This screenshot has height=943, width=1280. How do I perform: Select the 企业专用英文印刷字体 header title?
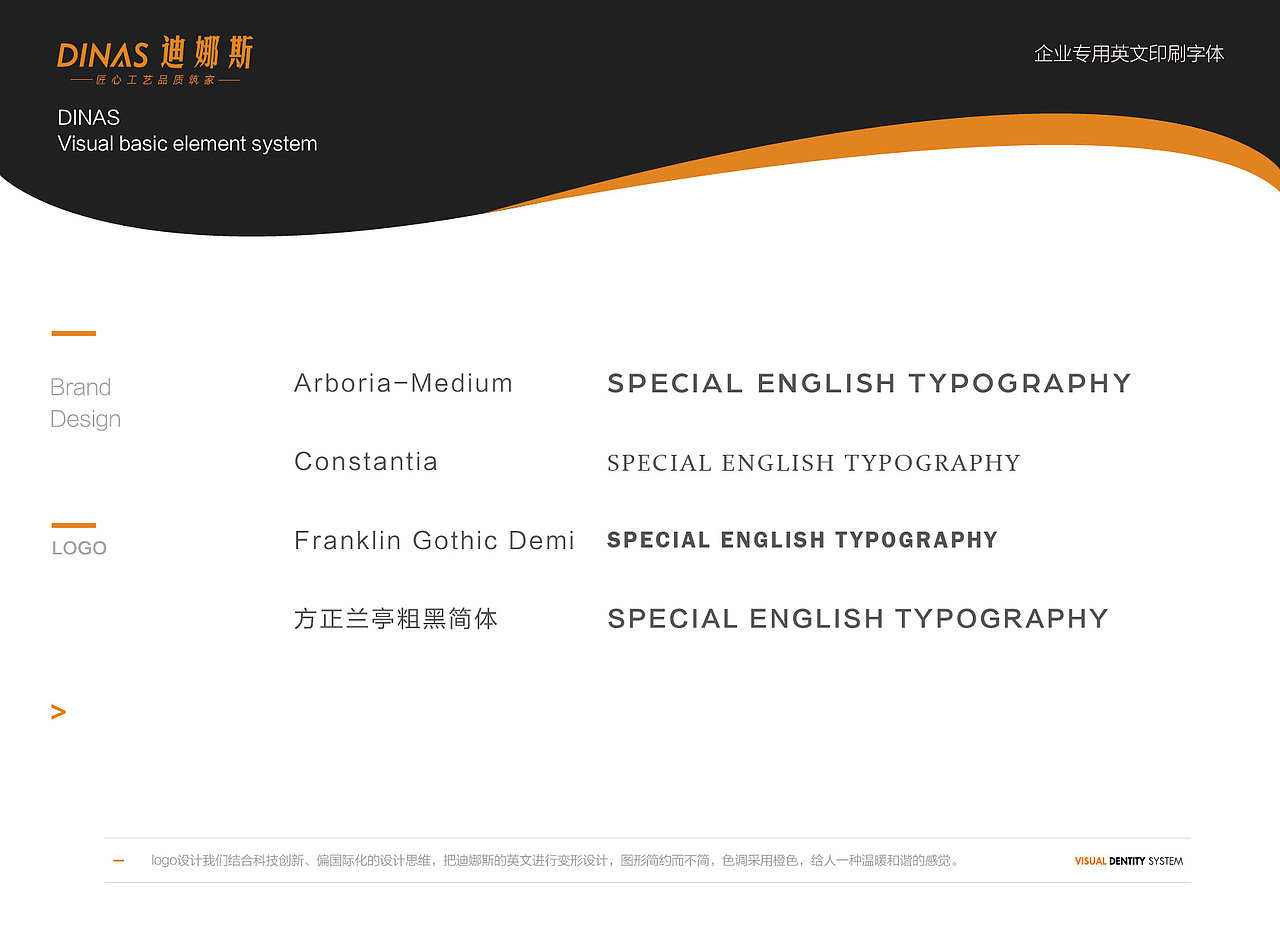click(1129, 54)
